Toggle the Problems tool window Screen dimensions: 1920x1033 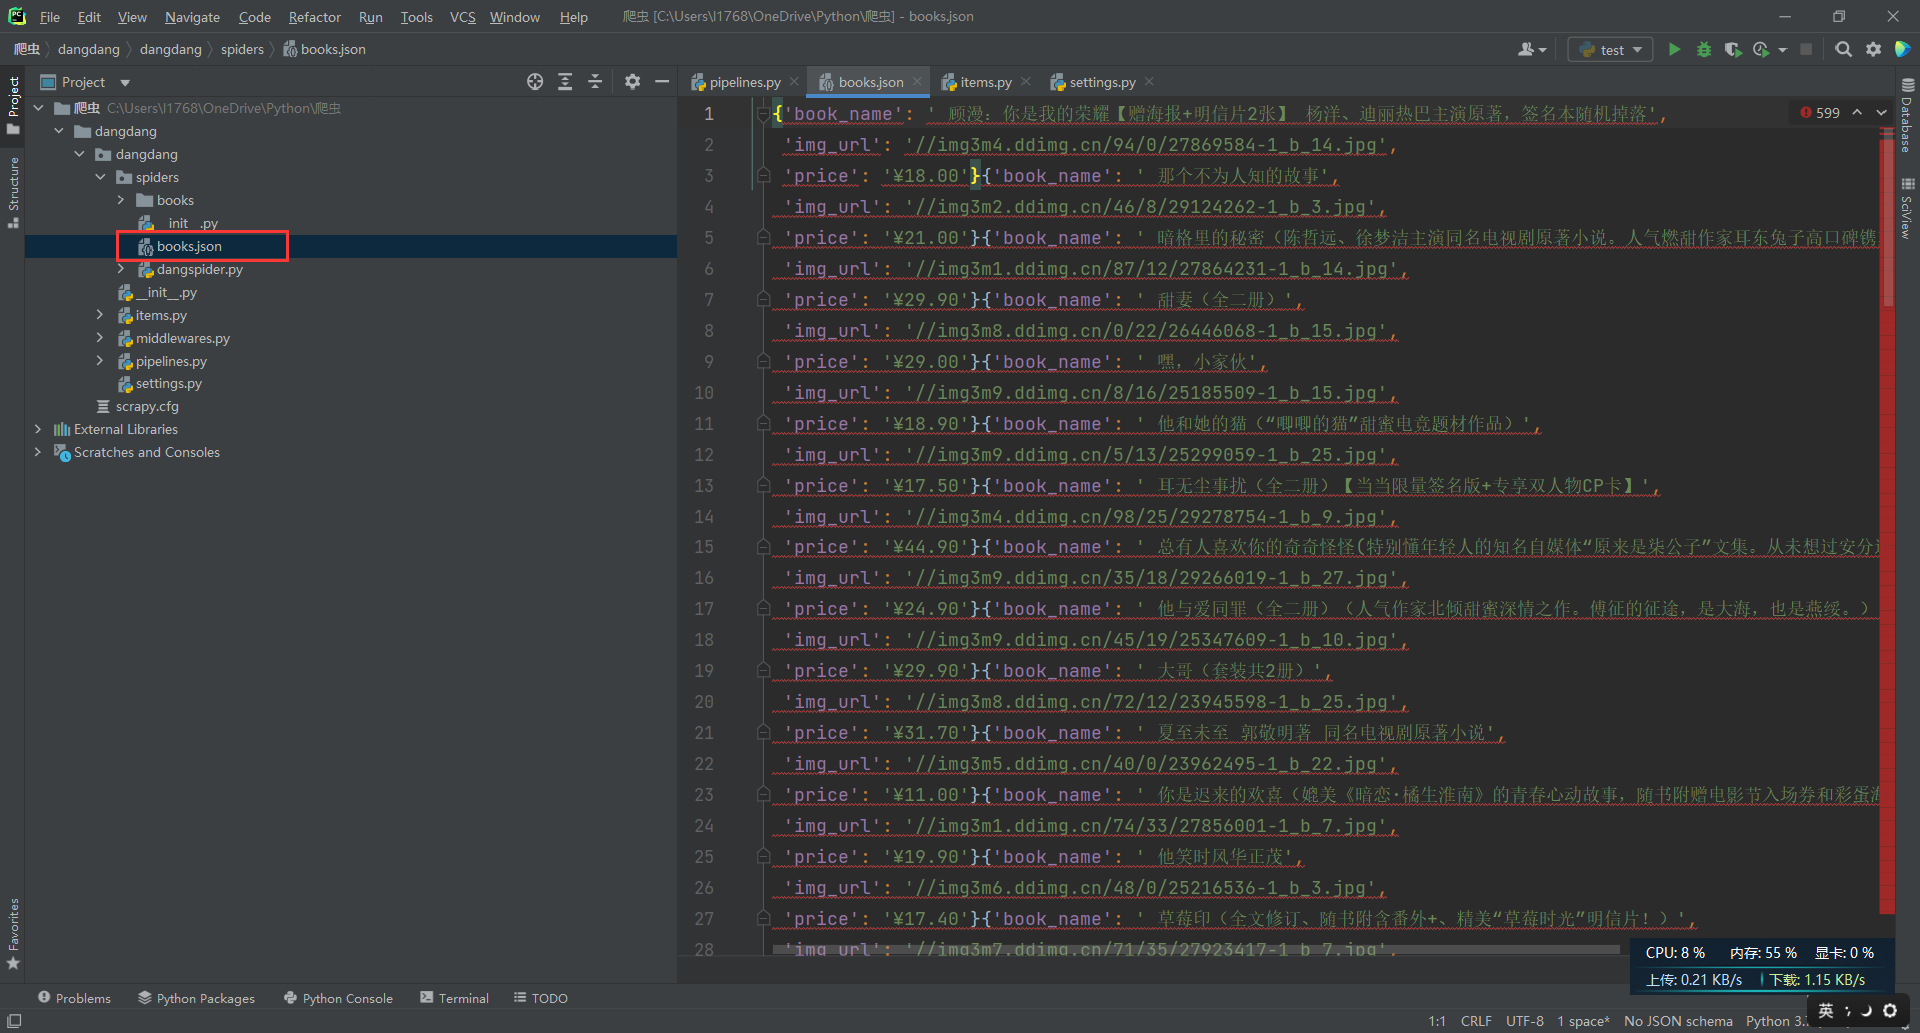(x=74, y=998)
